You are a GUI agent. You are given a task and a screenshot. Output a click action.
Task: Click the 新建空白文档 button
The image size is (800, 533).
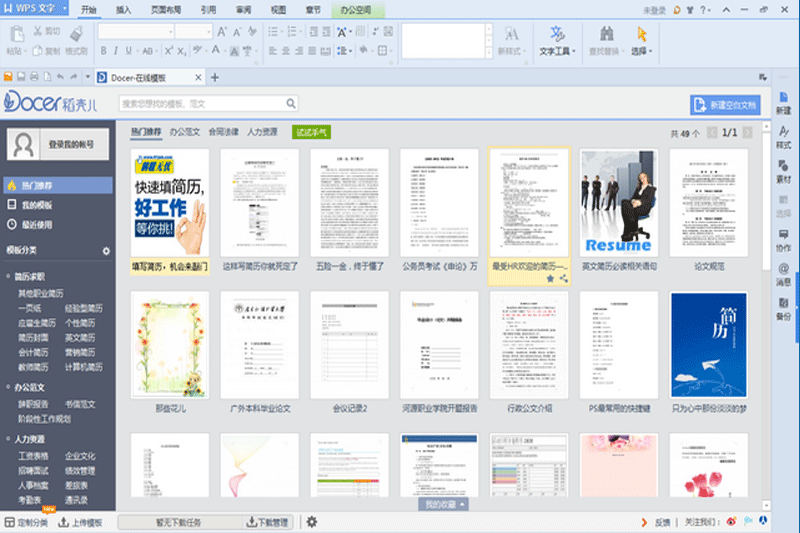tap(725, 105)
